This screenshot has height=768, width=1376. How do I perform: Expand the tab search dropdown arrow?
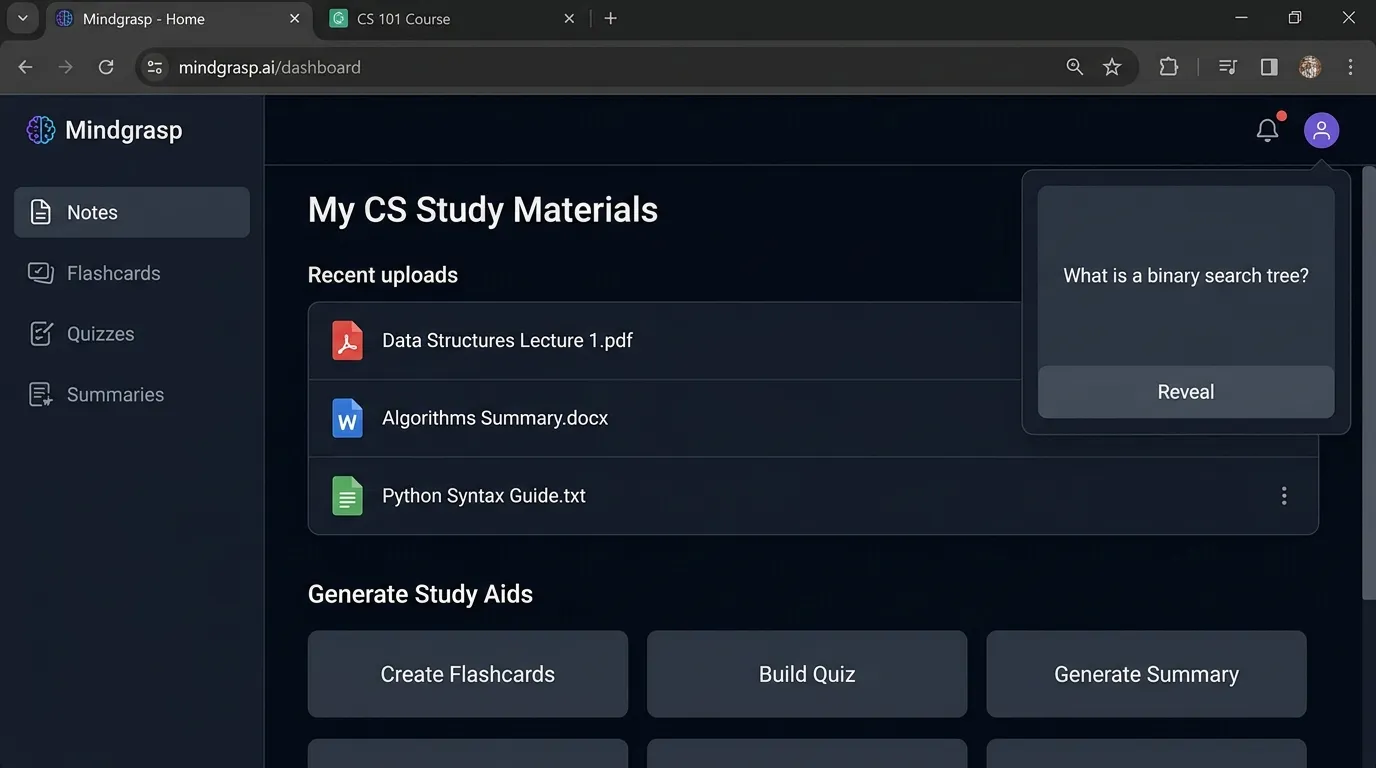tap(22, 18)
